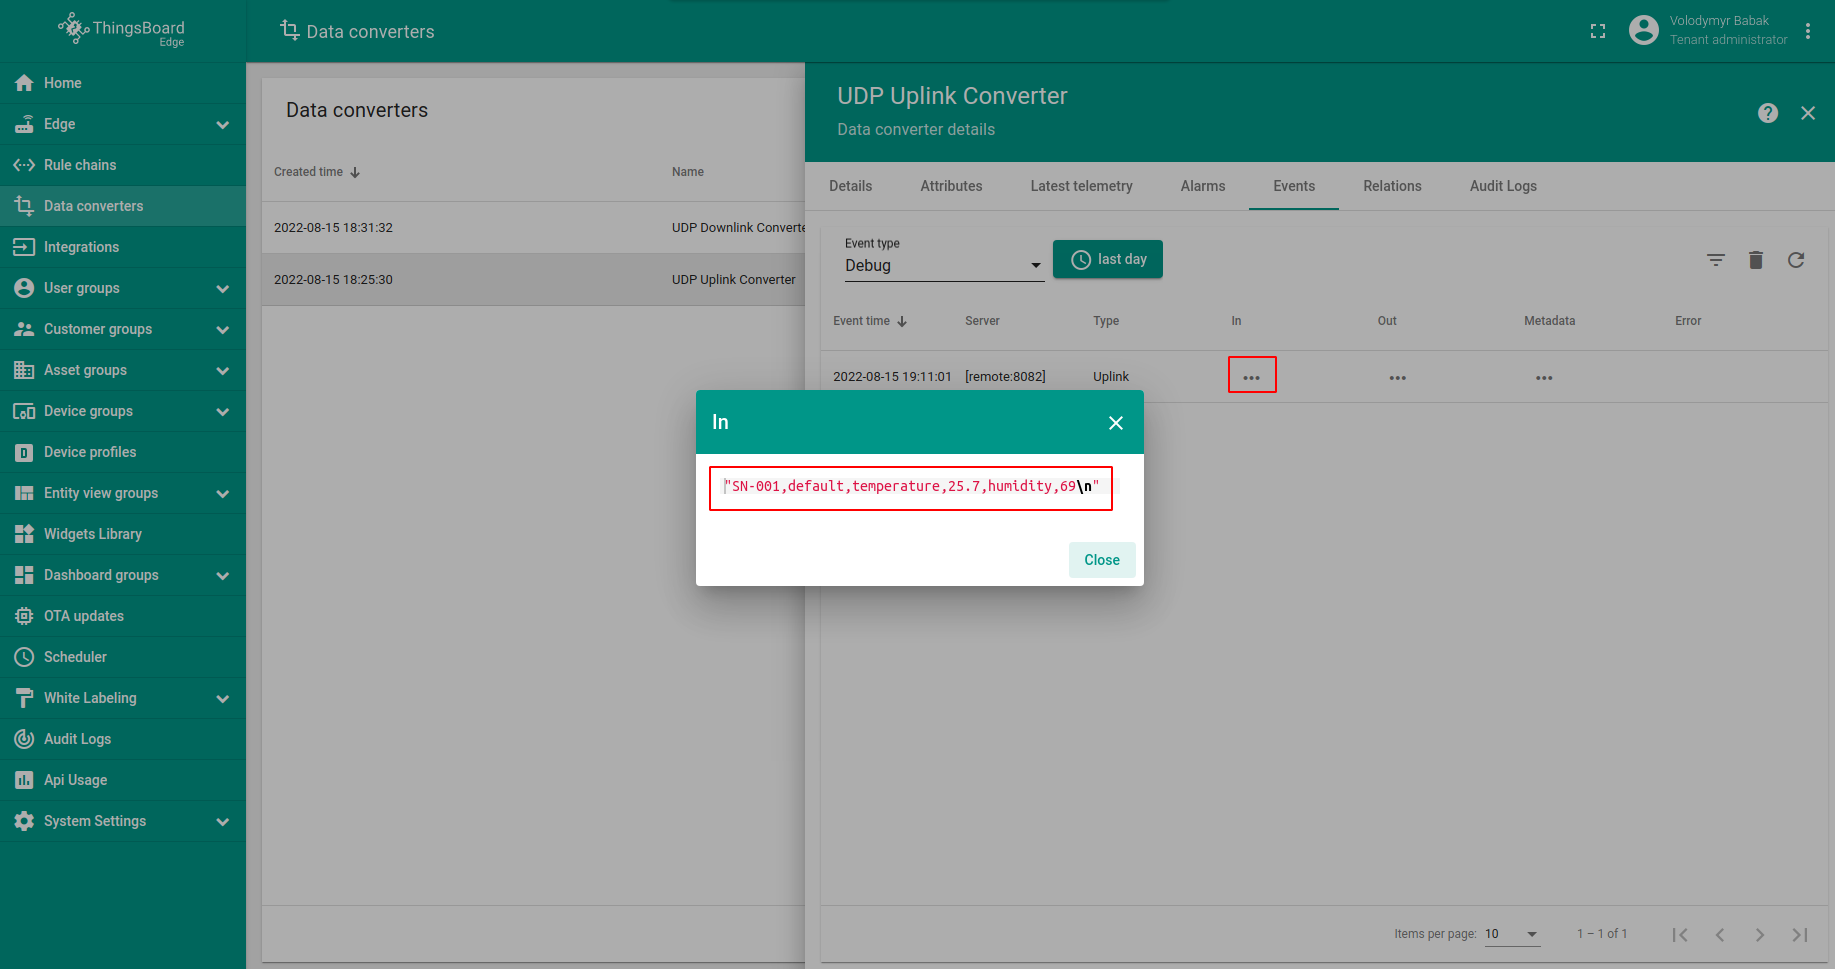Open Audit Logs sidebar icon
The height and width of the screenshot is (969, 1835).
click(x=24, y=739)
